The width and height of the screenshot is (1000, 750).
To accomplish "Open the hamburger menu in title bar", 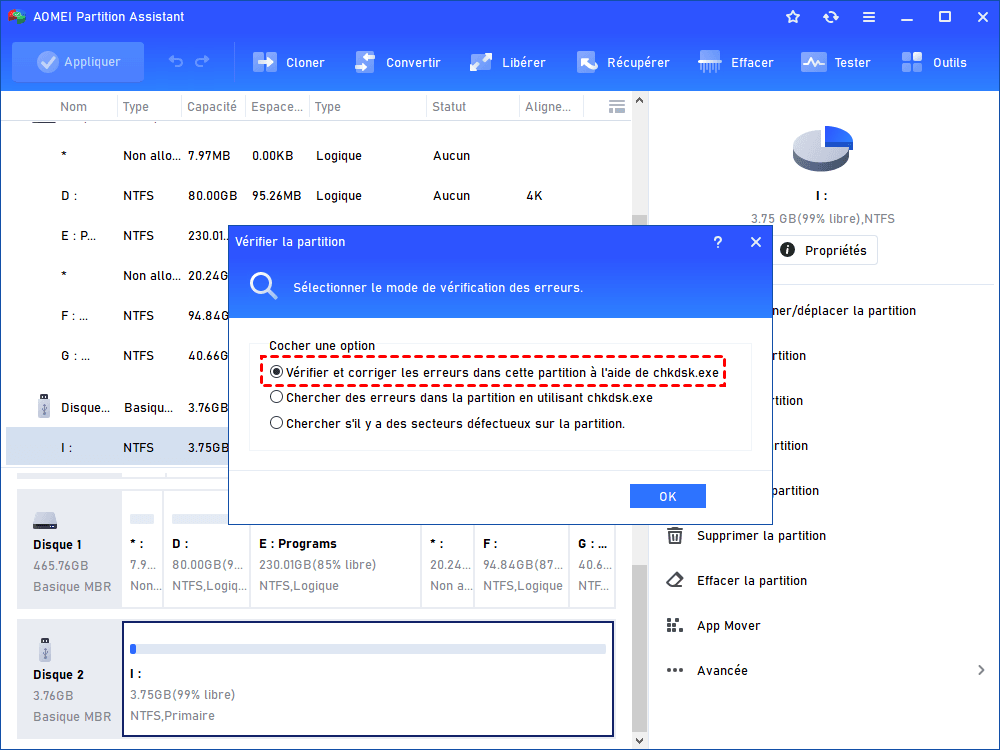I will (x=869, y=17).
